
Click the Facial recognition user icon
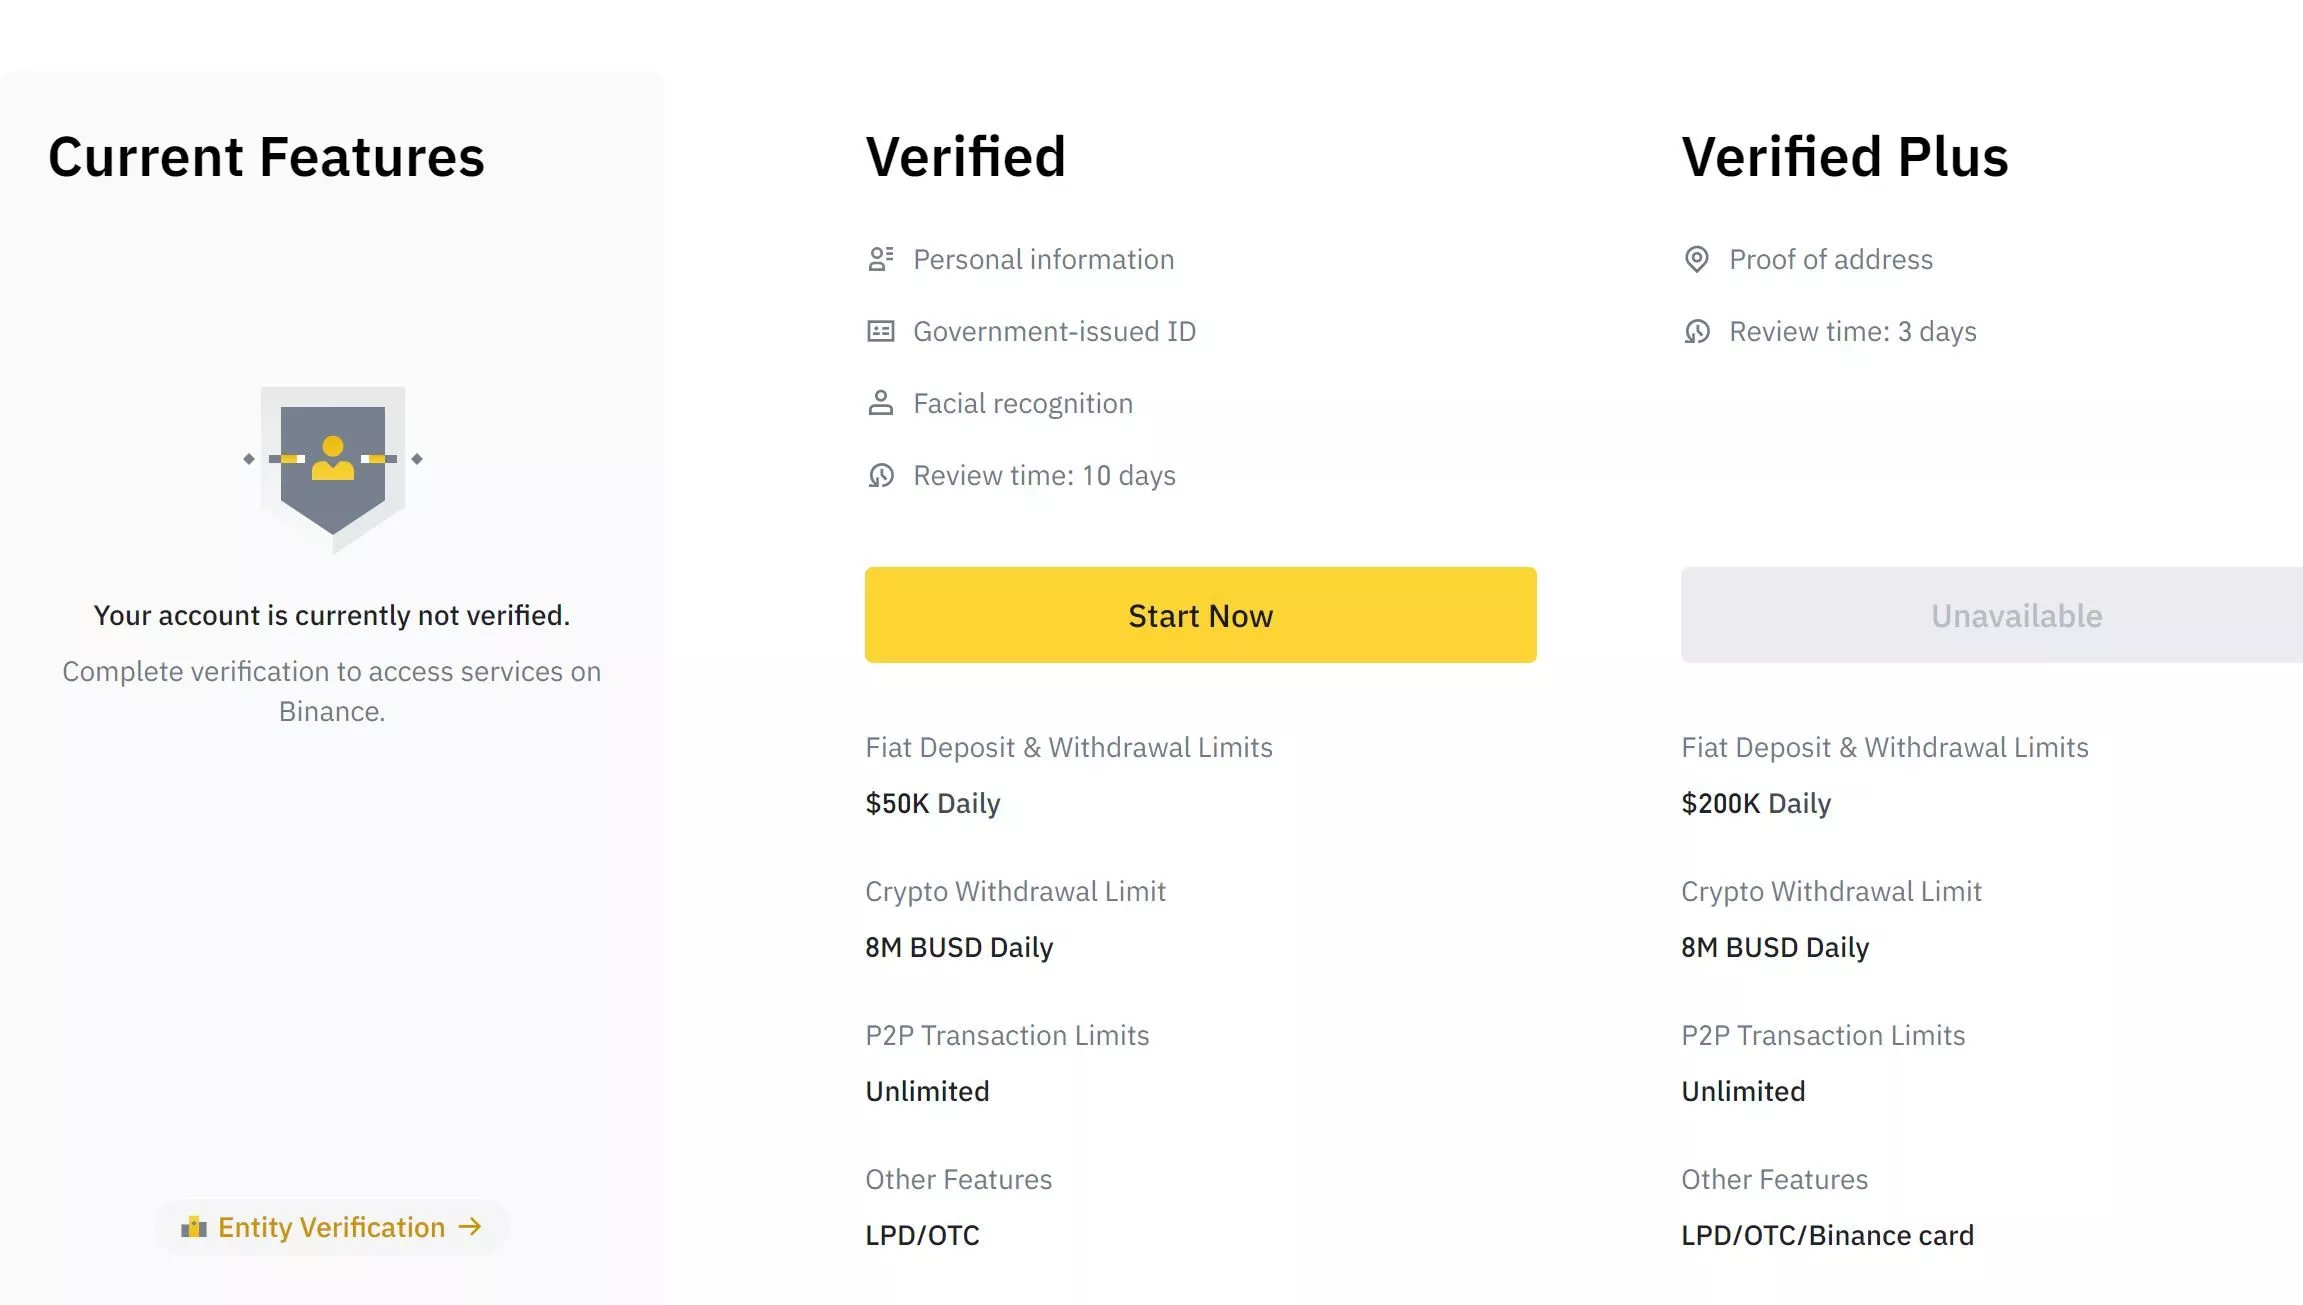881,403
